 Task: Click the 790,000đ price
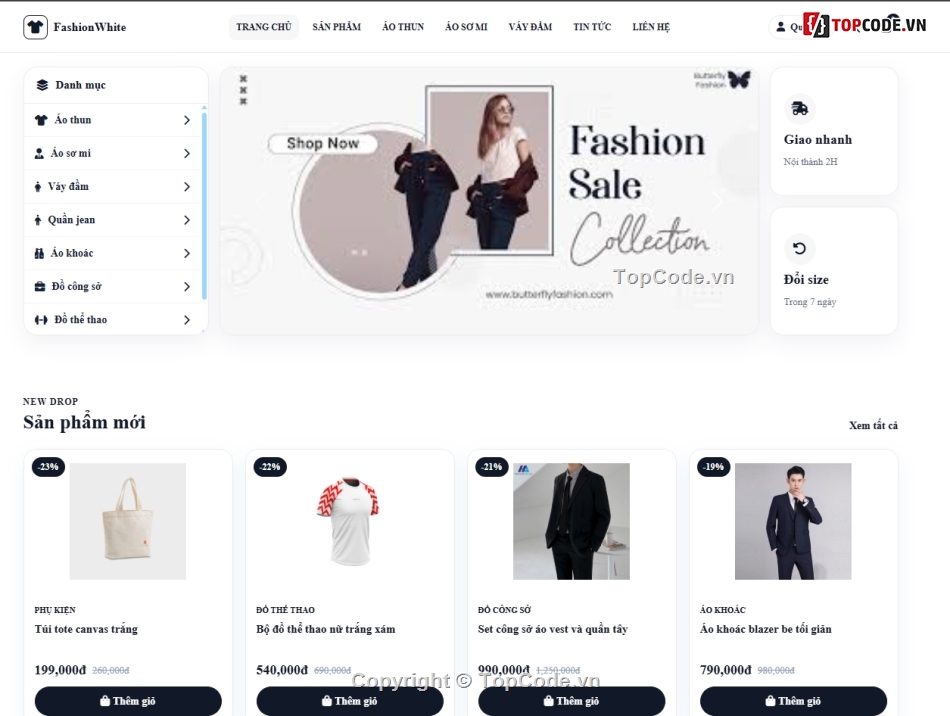tap(726, 670)
